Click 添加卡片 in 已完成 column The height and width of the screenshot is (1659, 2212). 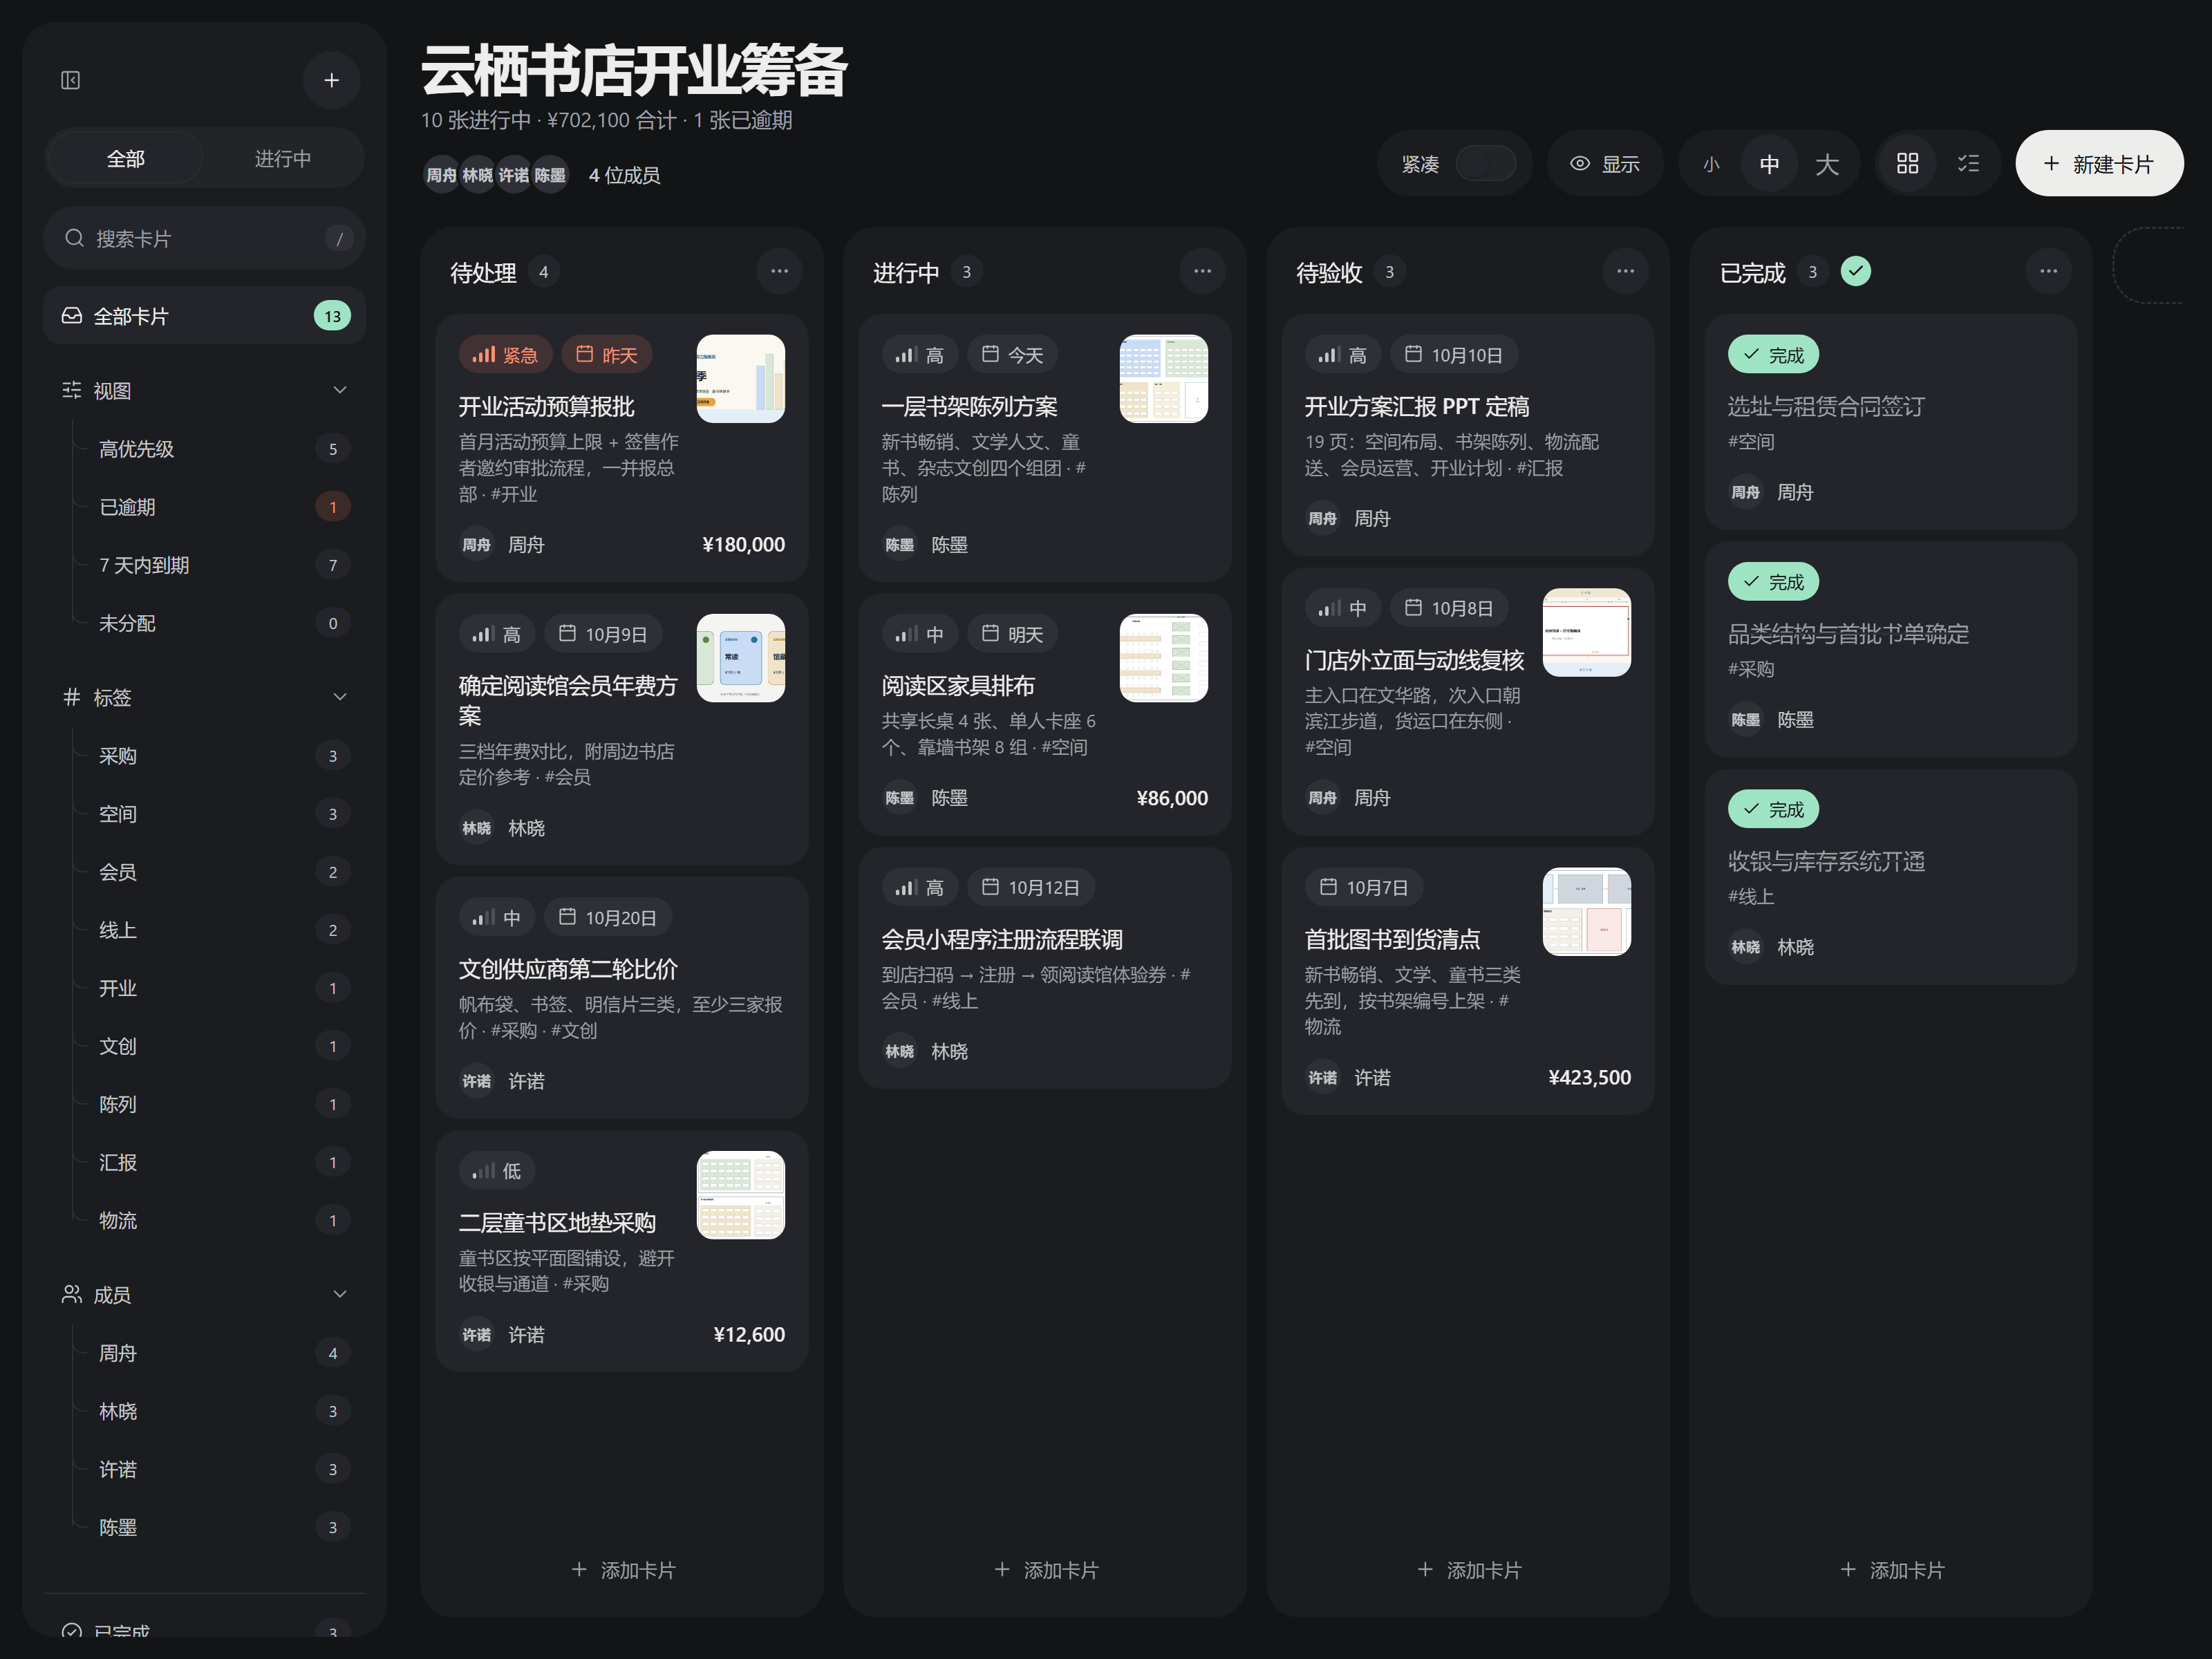pyautogui.click(x=1891, y=1570)
